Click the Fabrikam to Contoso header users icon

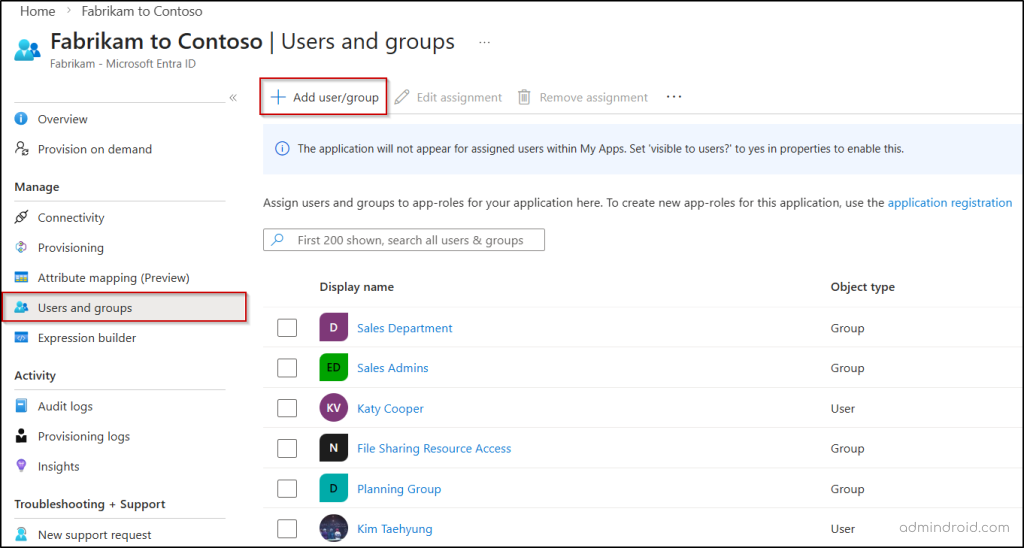click(x=27, y=50)
